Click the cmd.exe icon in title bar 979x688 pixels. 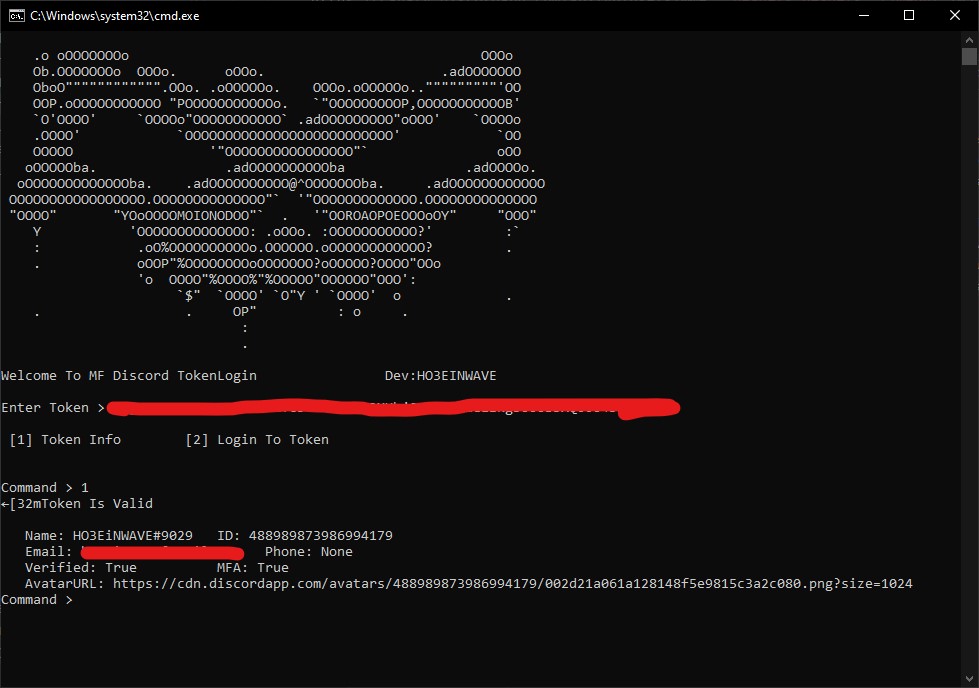pos(17,16)
